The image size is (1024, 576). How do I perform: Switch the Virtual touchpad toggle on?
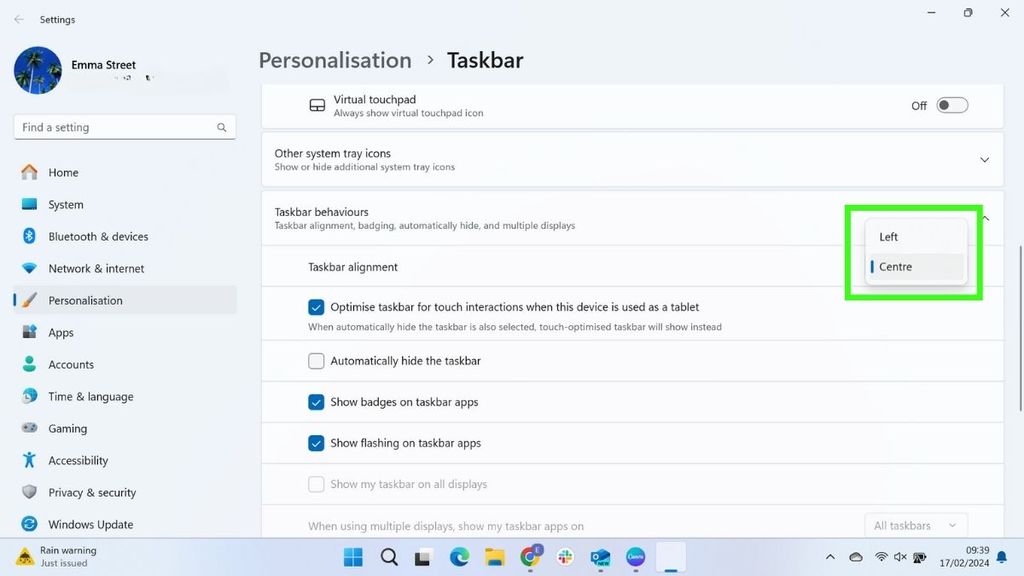pyautogui.click(x=951, y=104)
